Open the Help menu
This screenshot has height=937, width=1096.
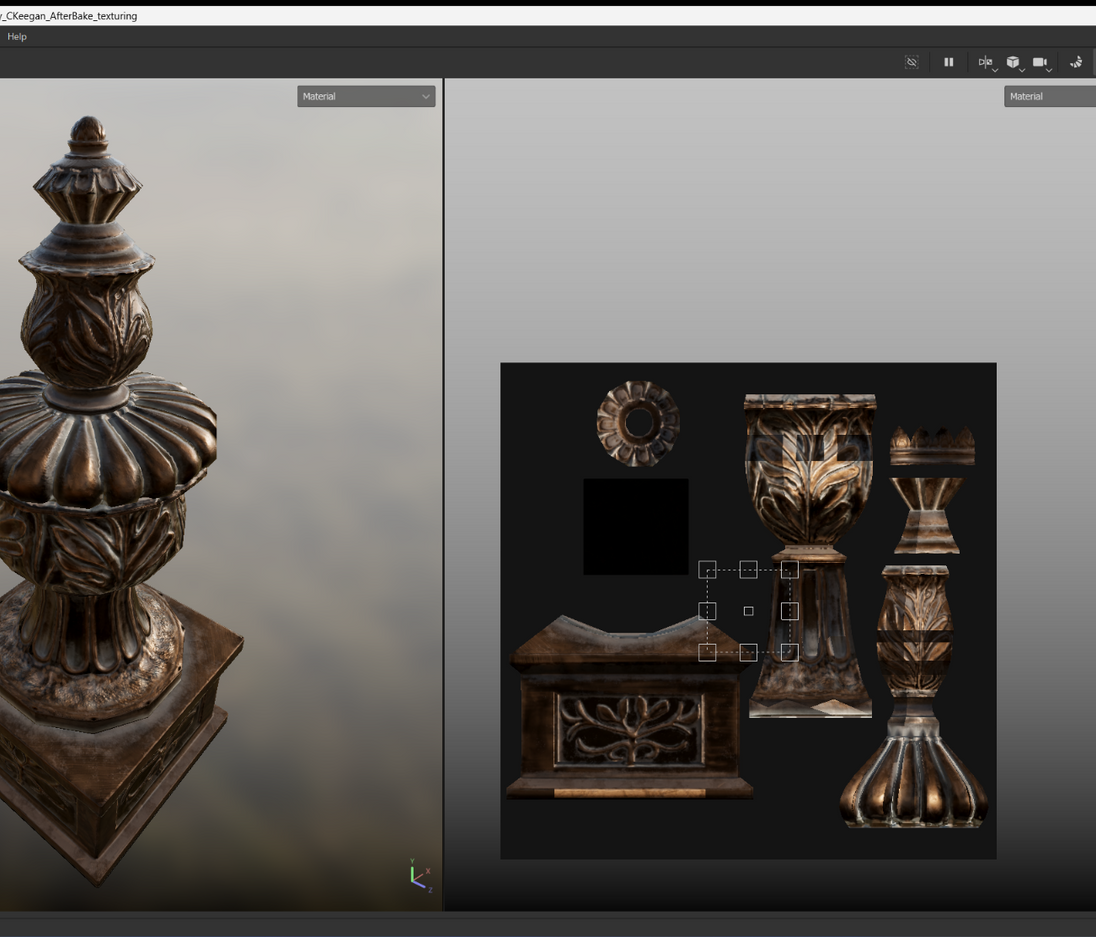point(17,37)
